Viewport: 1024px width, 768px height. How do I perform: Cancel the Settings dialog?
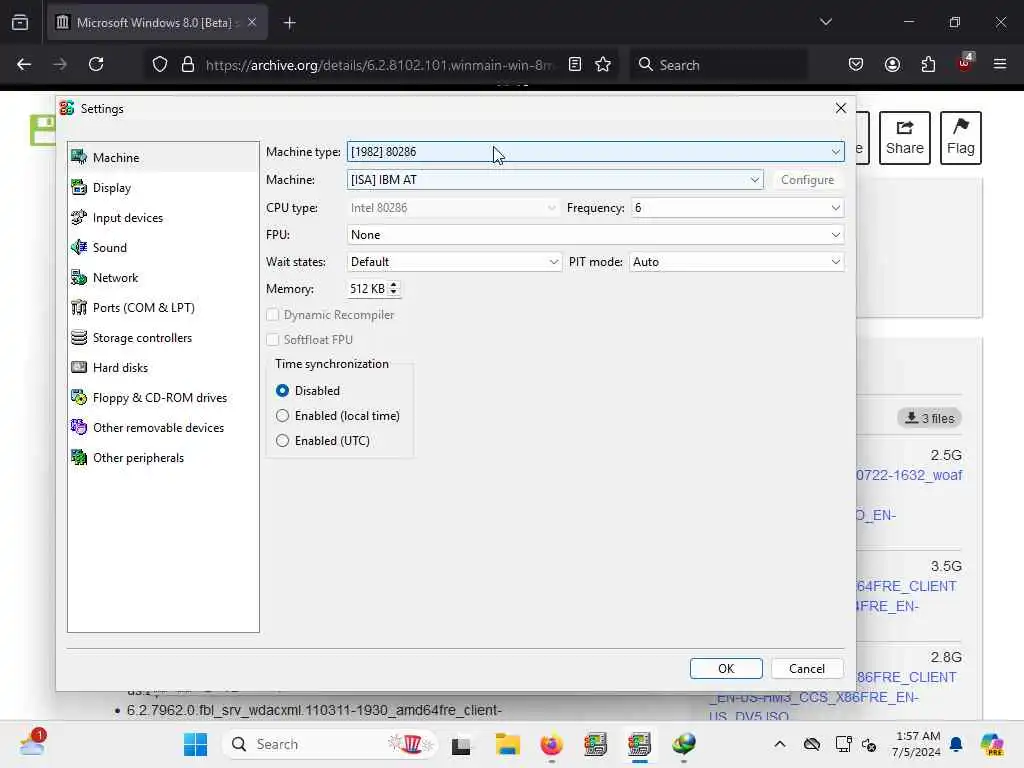pos(807,668)
